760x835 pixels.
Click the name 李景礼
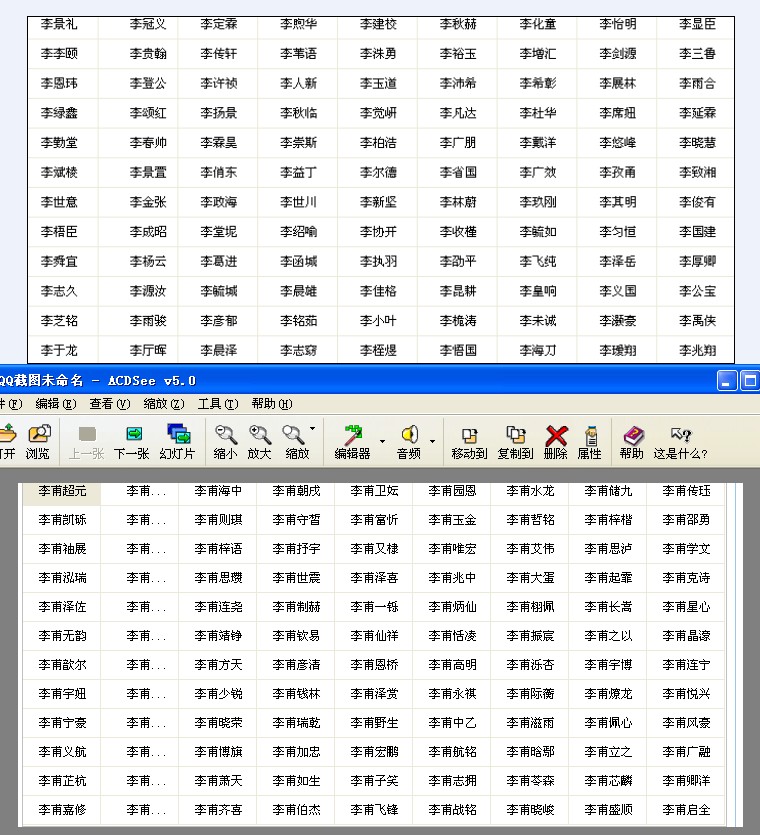tap(59, 24)
